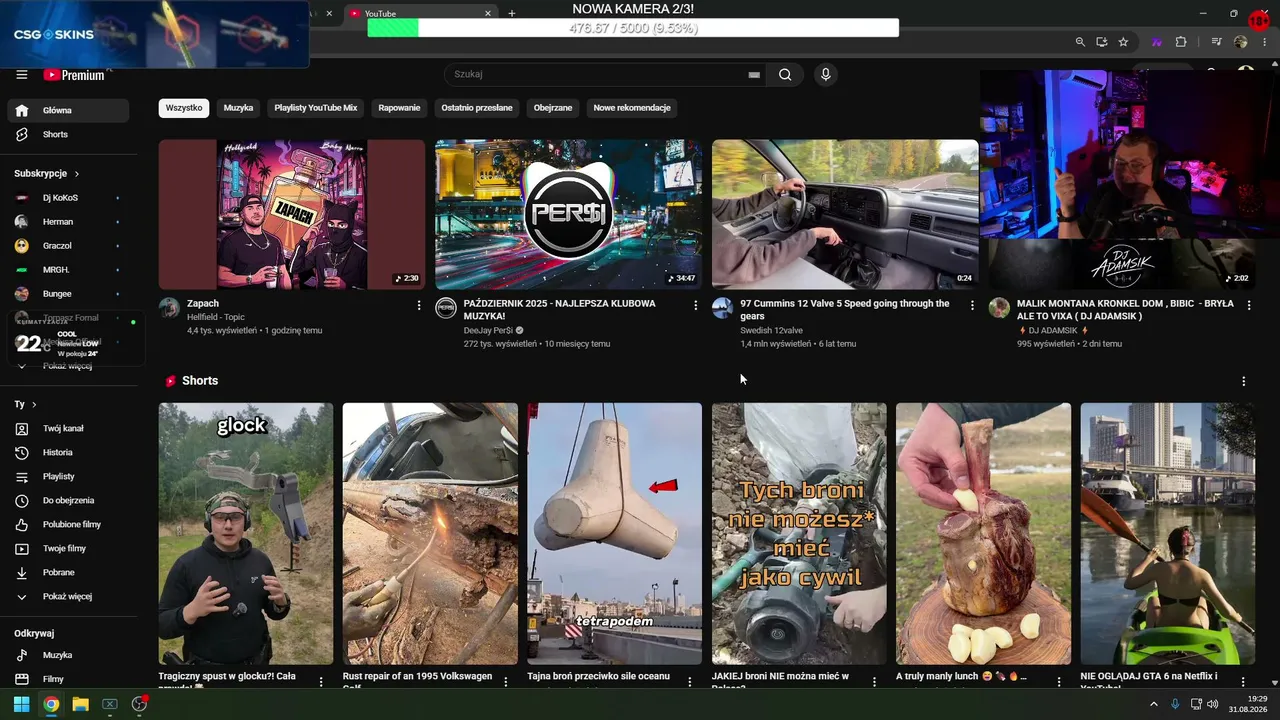1280x720 pixels.
Task: Open new browser tab with plus button
Action: pos(512,14)
